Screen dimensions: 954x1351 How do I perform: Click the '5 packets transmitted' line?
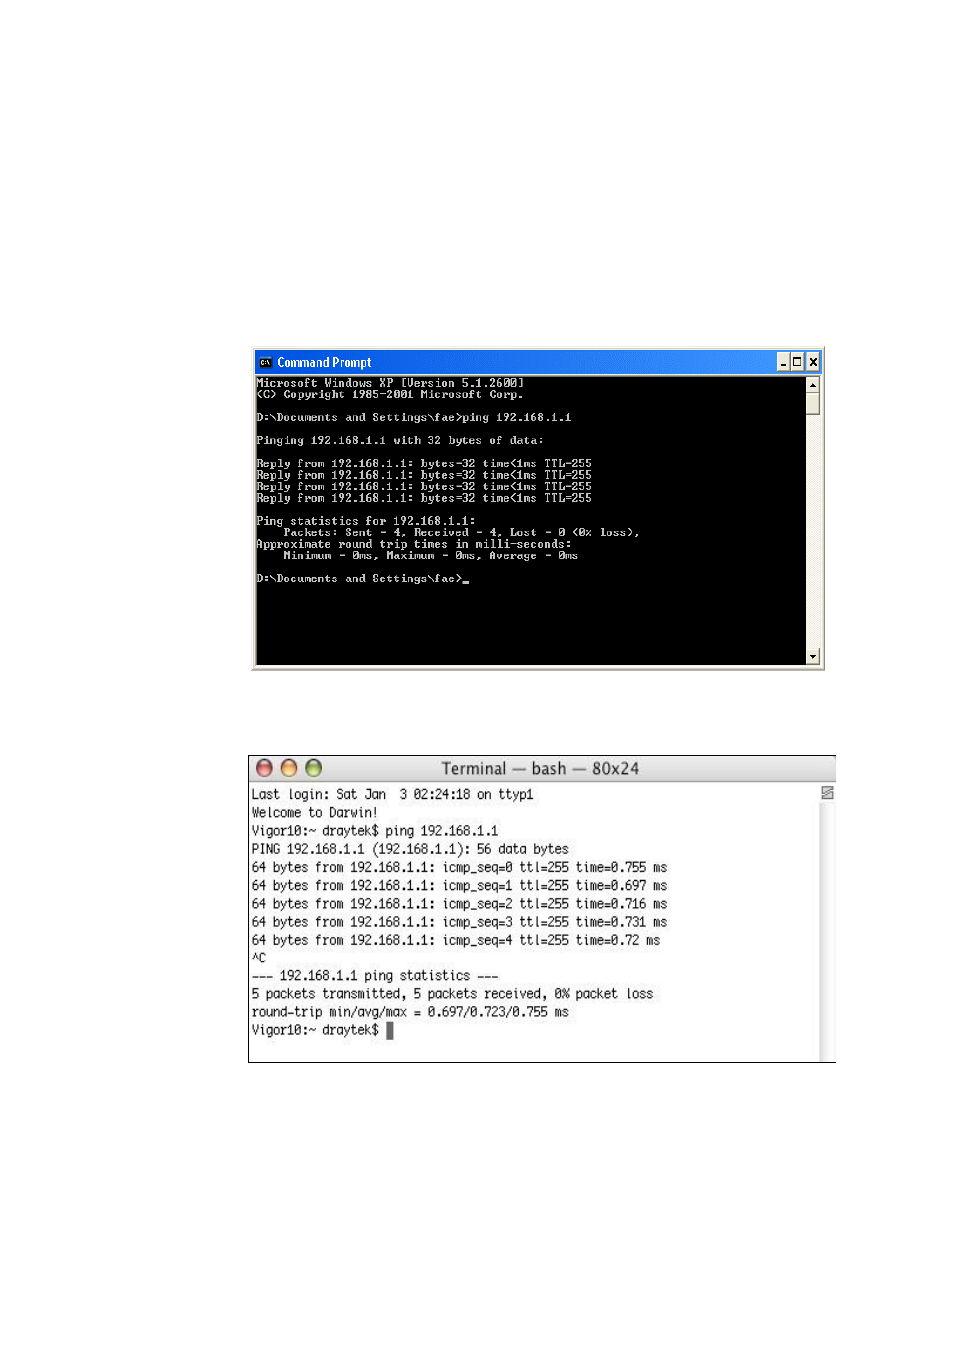(x=452, y=994)
